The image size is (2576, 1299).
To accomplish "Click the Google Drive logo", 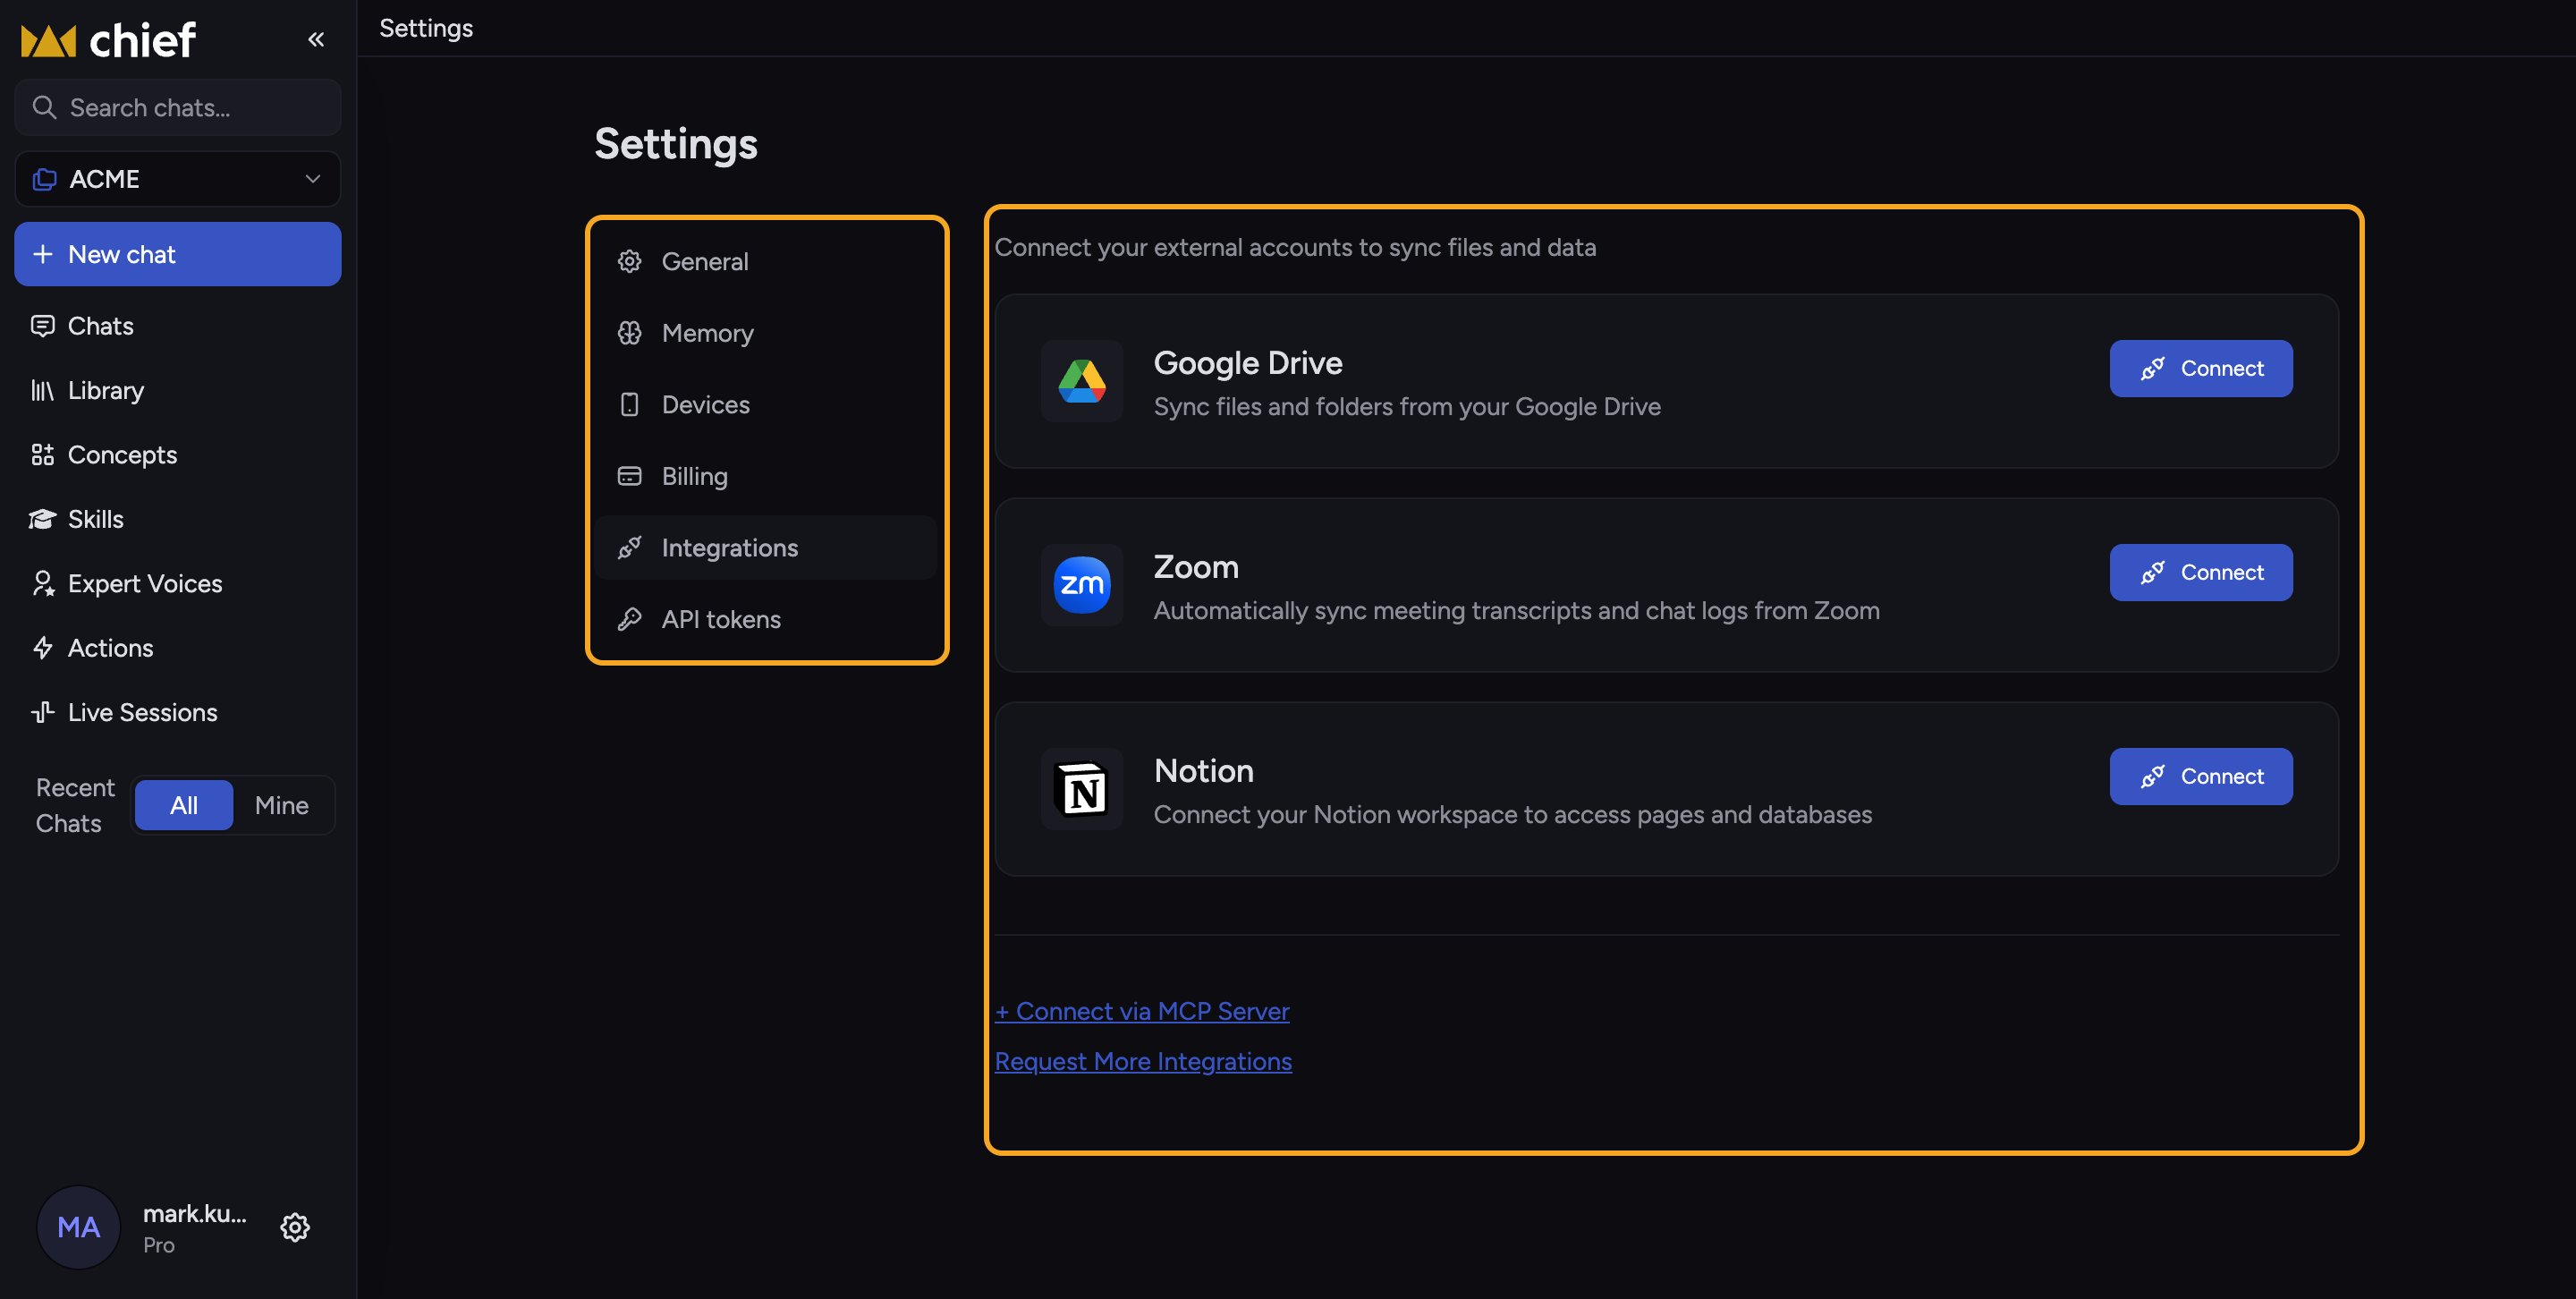I will (1082, 381).
